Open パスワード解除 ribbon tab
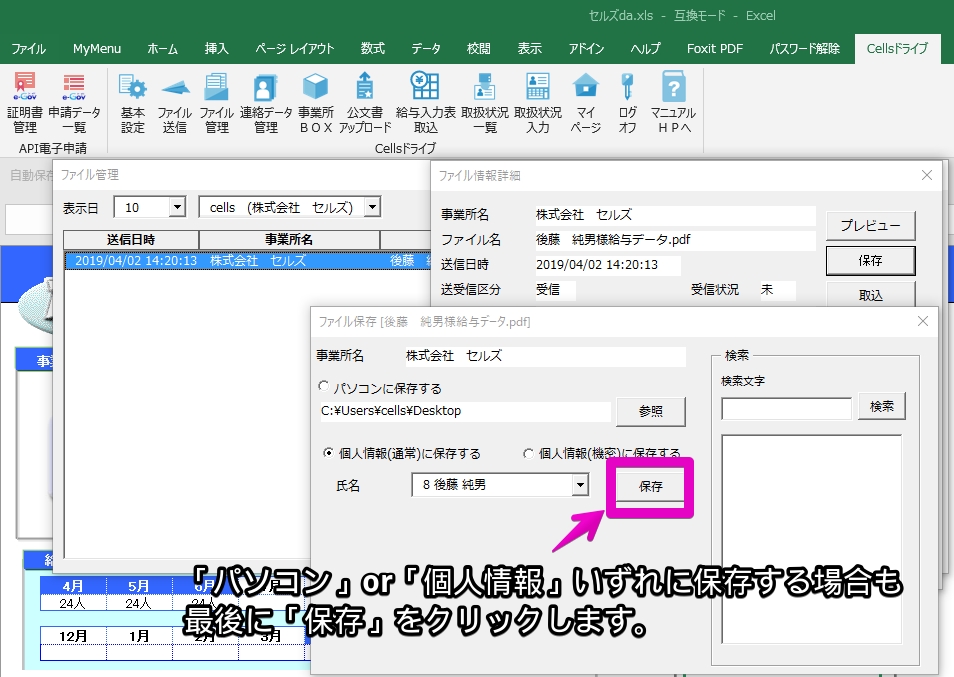The image size is (954, 677). (x=804, y=49)
